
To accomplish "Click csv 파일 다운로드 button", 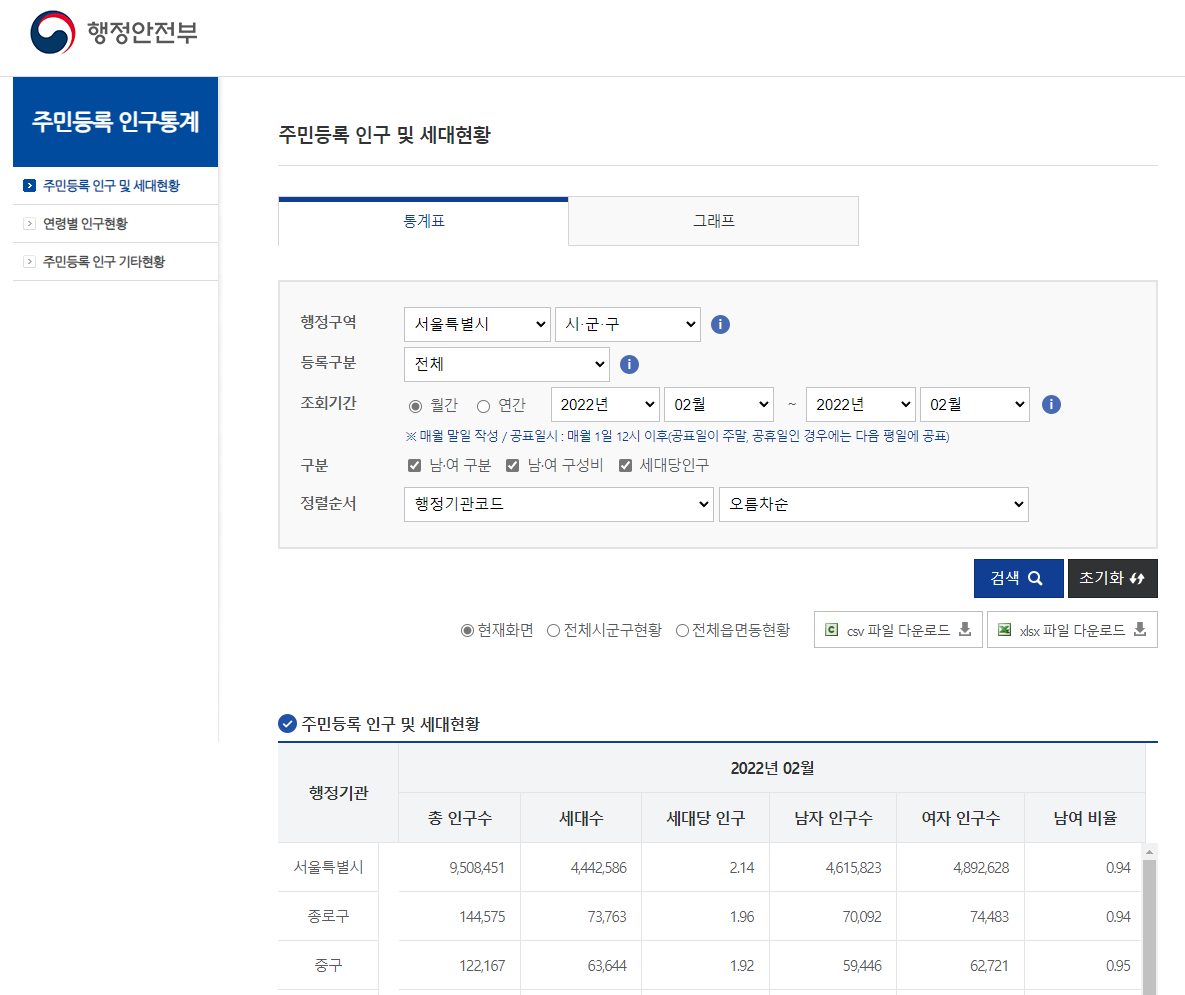I will pyautogui.click(x=898, y=629).
